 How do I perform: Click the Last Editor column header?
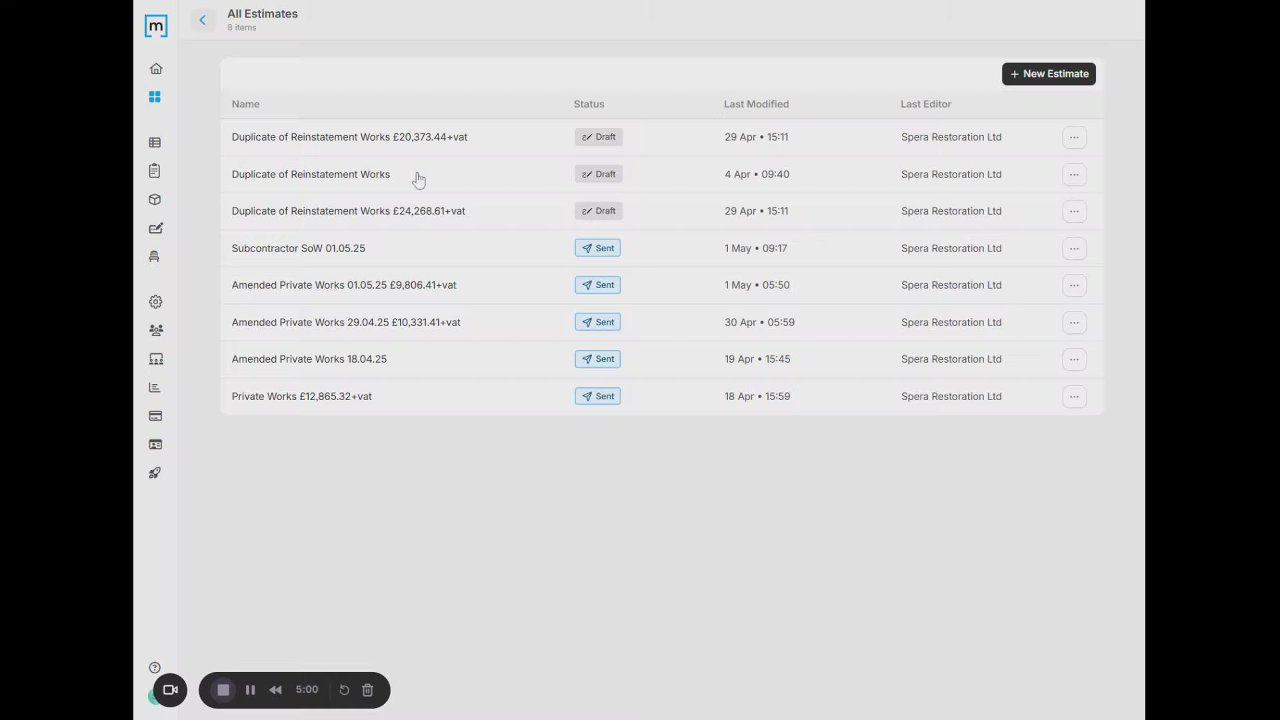pyautogui.click(x=926, y=104)
